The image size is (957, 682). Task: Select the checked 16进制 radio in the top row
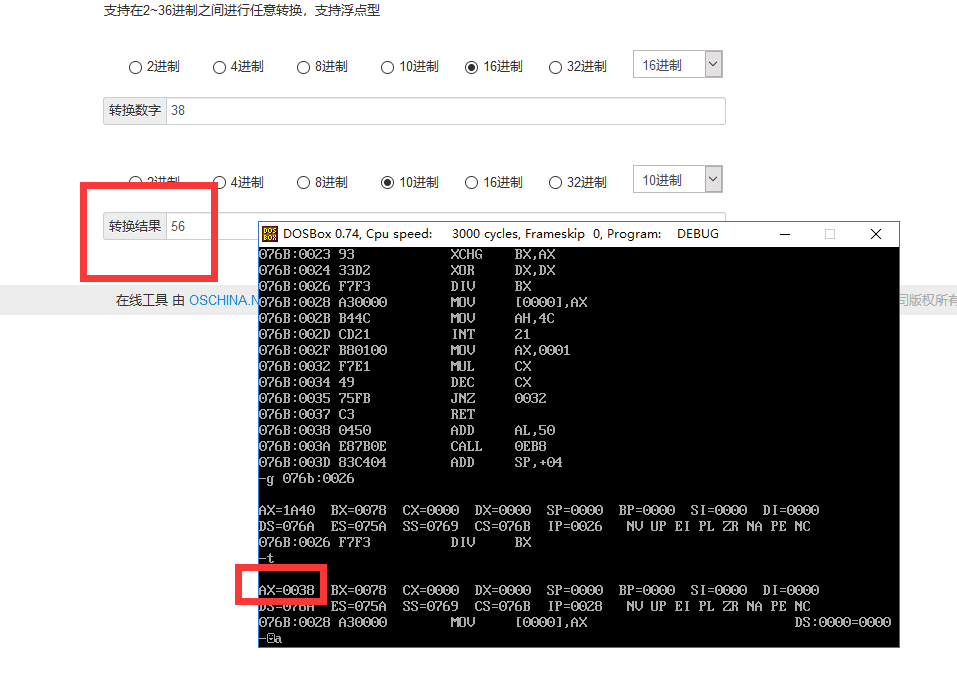point(471,67)
